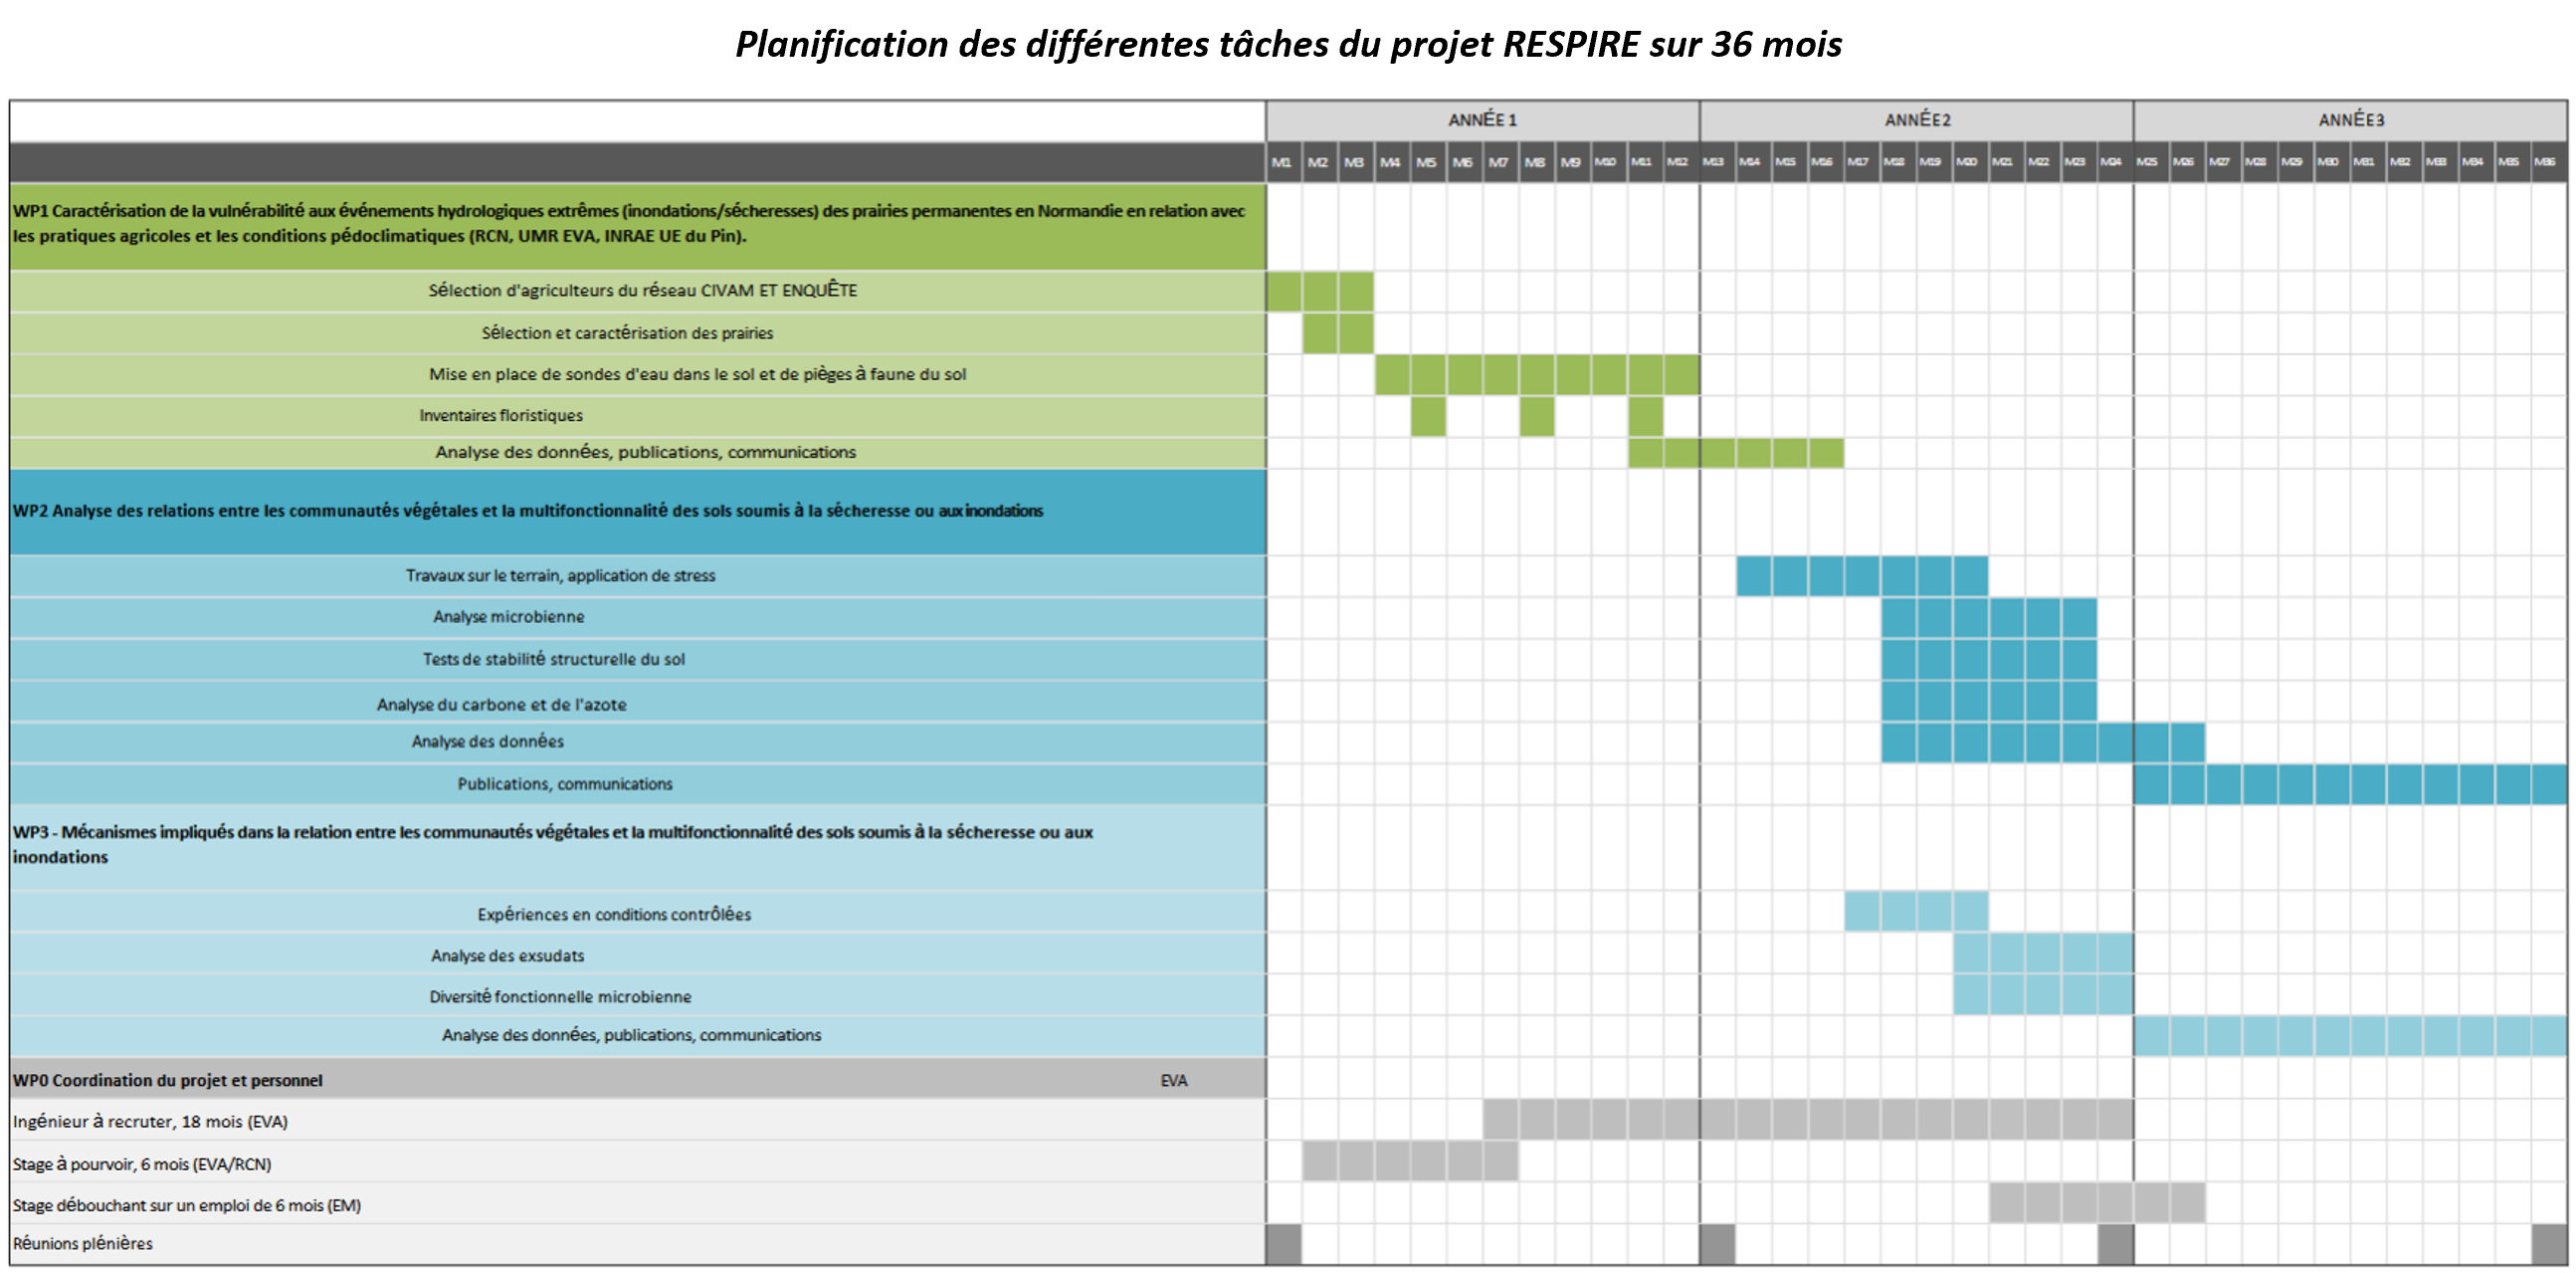Click the grey Stage à pourvoir bar

tap(1410, 1162)
